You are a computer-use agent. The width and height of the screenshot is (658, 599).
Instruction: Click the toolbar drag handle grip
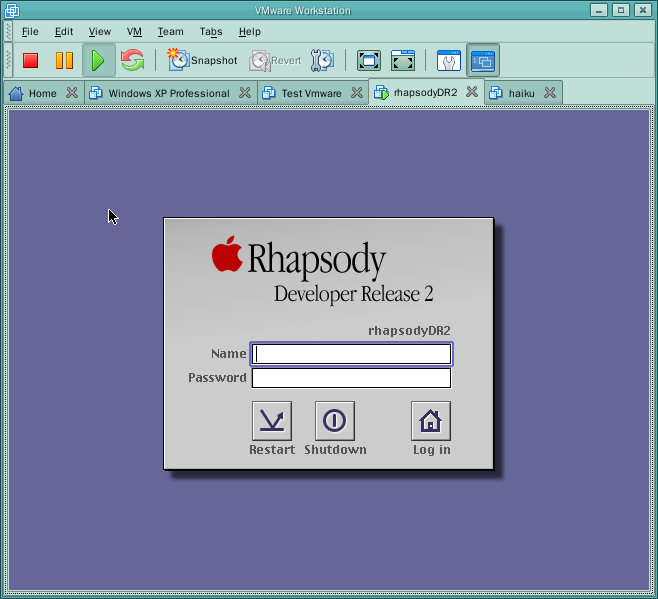pyautogui.click(x=8, y=60)
